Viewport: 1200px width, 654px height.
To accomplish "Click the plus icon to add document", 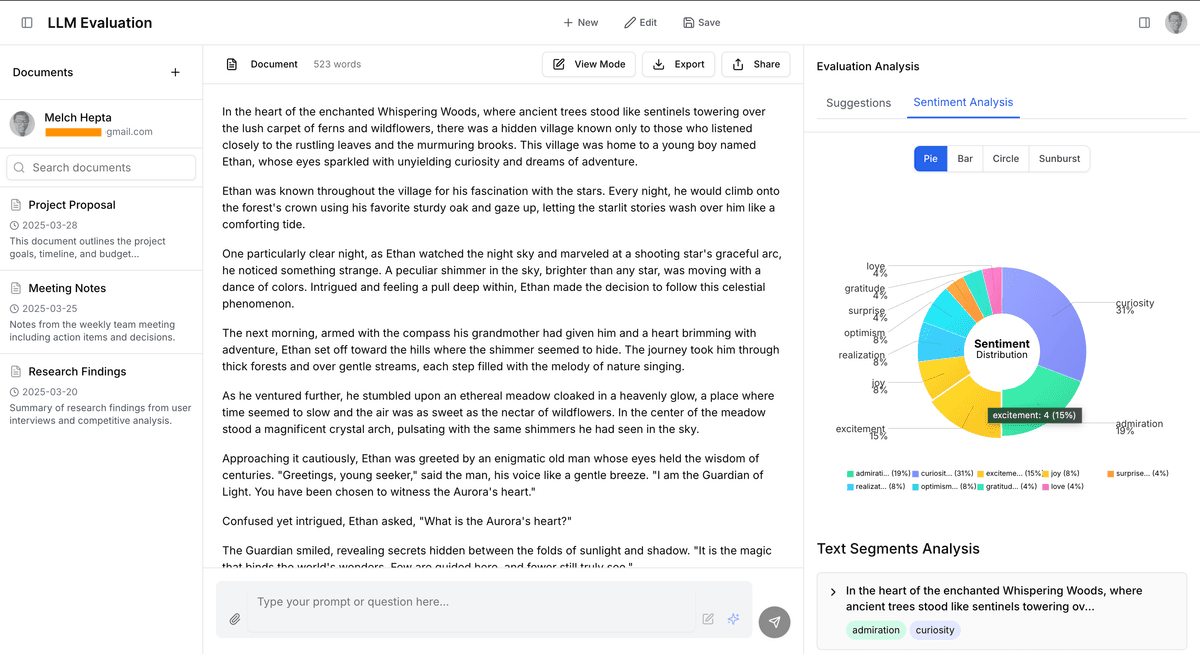I will (x=176, y=72).
